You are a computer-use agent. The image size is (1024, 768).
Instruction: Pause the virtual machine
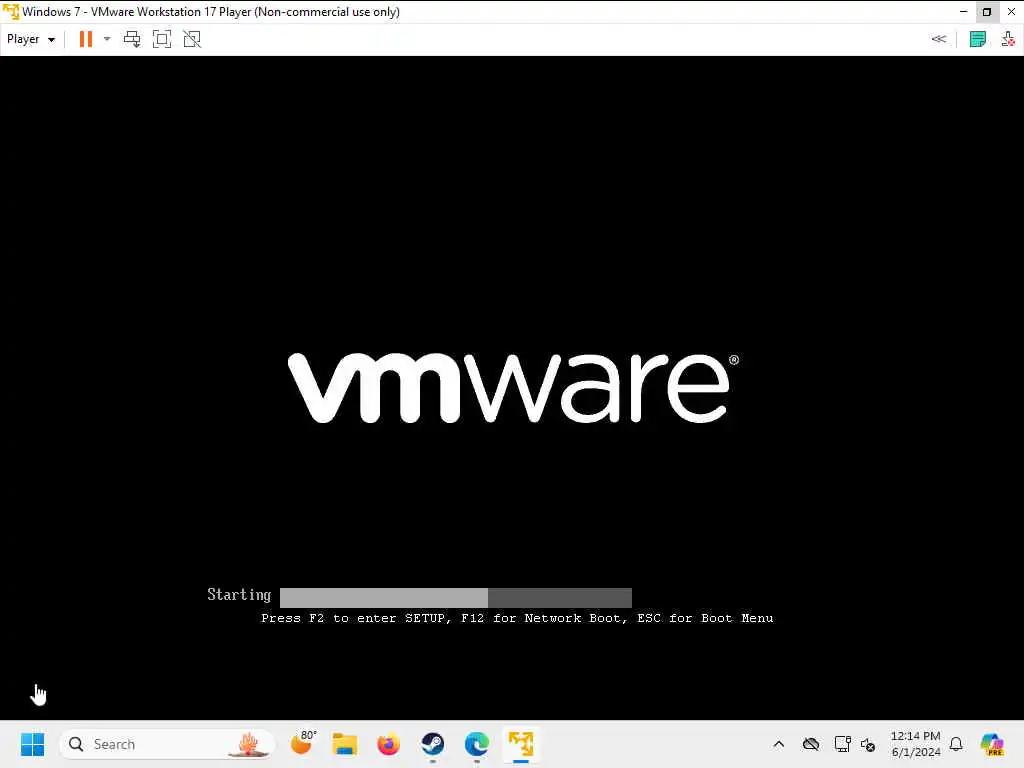point(86,39)
